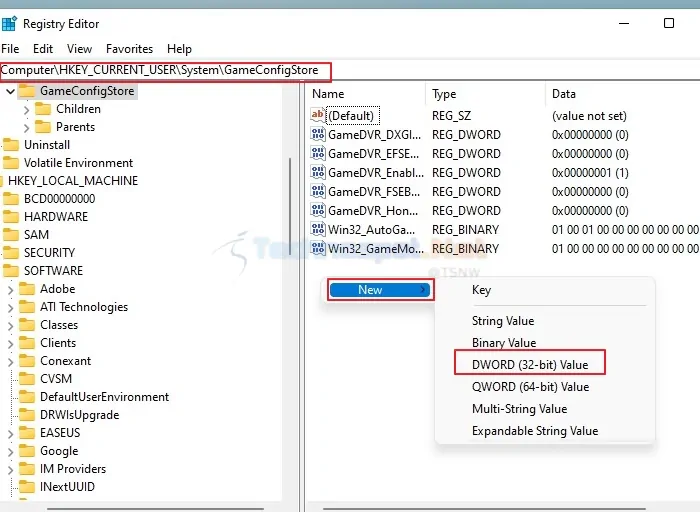Open the File menu

(x=10, y=49)
